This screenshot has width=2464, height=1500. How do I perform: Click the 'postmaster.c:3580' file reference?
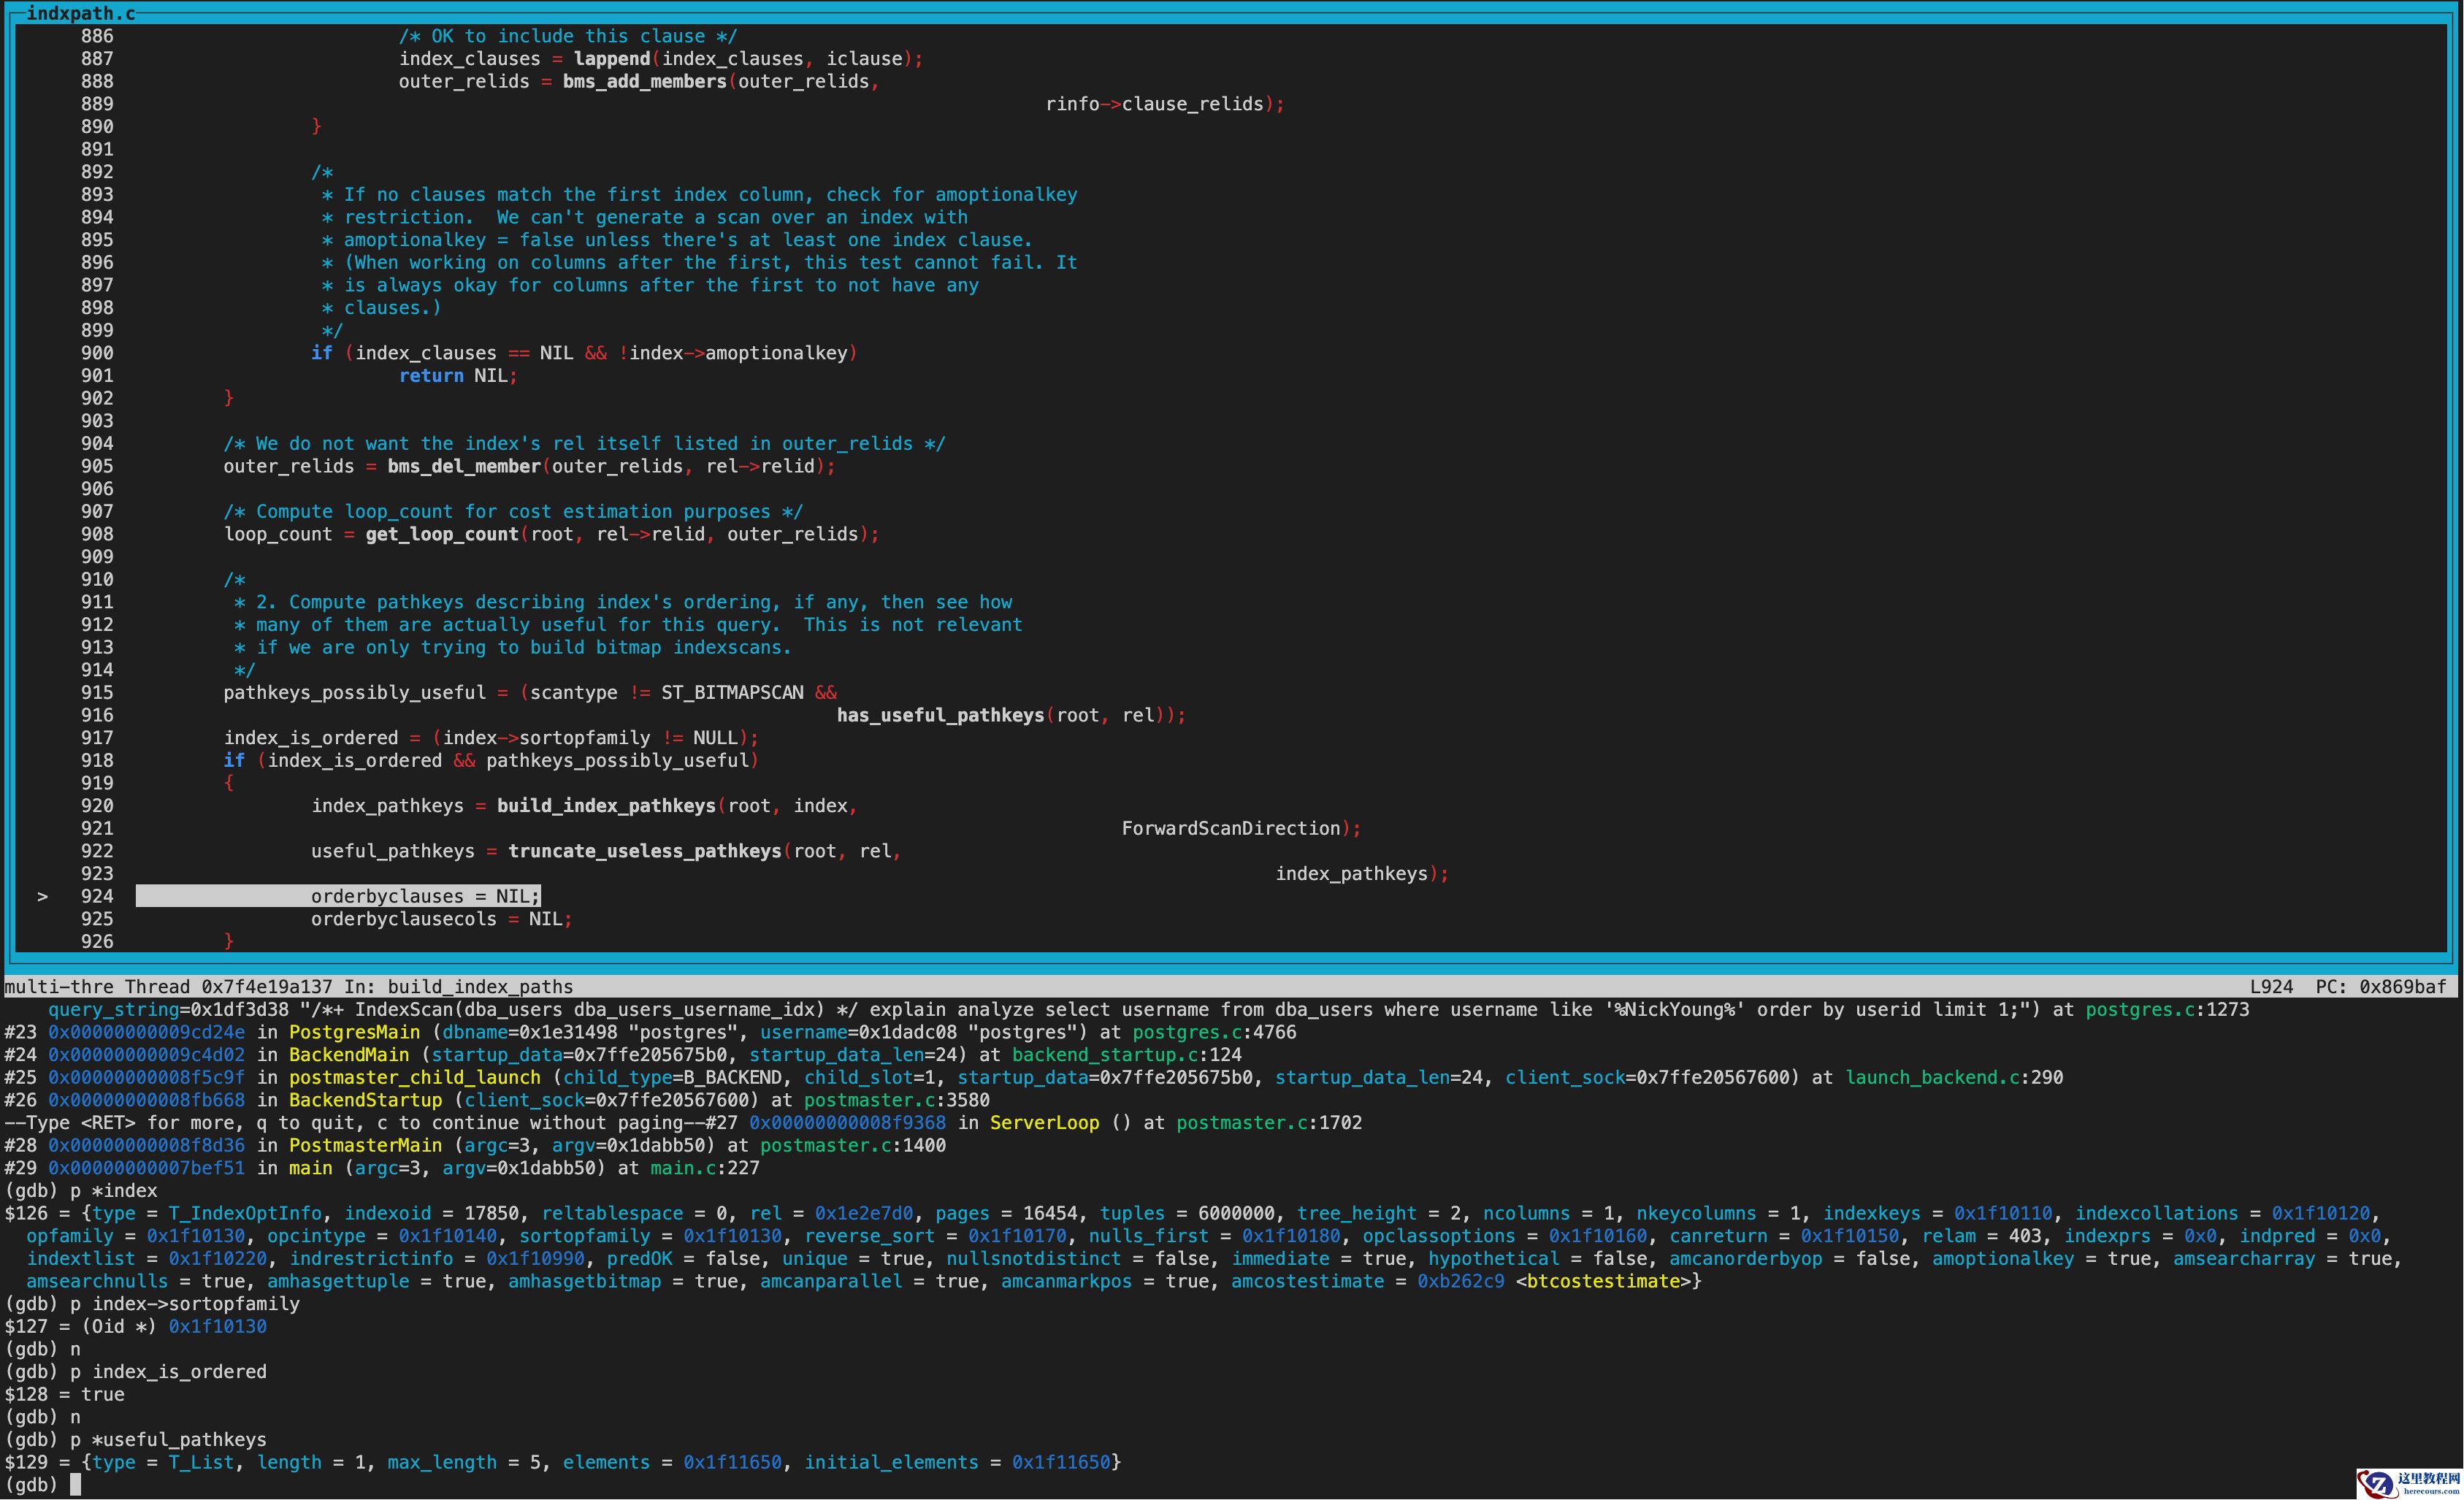point(896,1100)
